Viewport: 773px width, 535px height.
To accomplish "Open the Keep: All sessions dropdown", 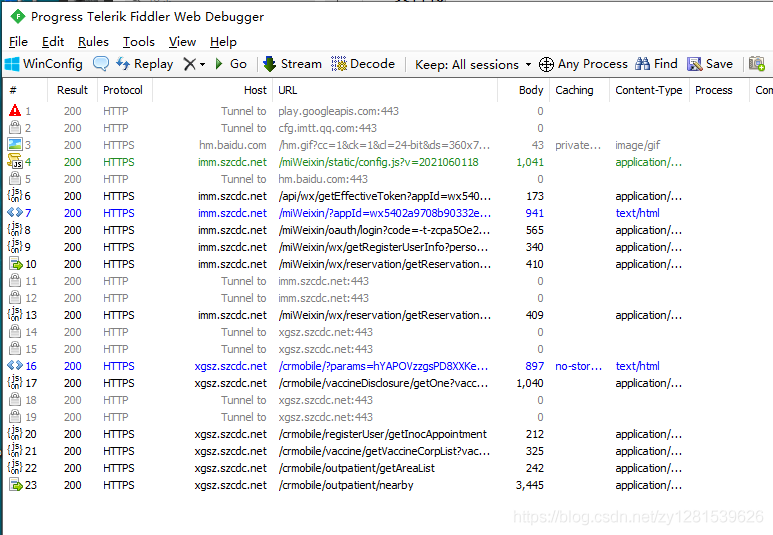I will (x=473, y=65).
